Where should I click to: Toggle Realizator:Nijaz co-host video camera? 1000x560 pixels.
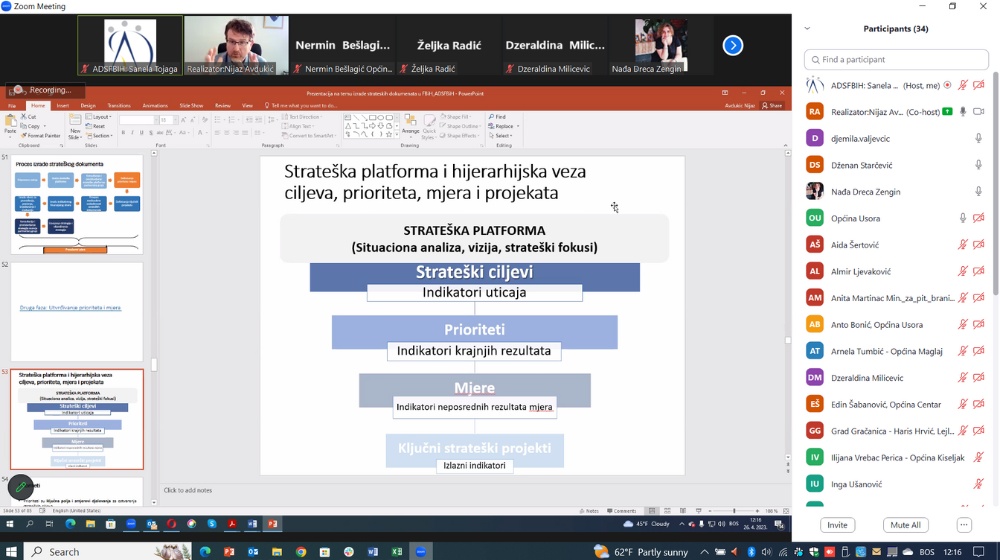pos(979,112)
